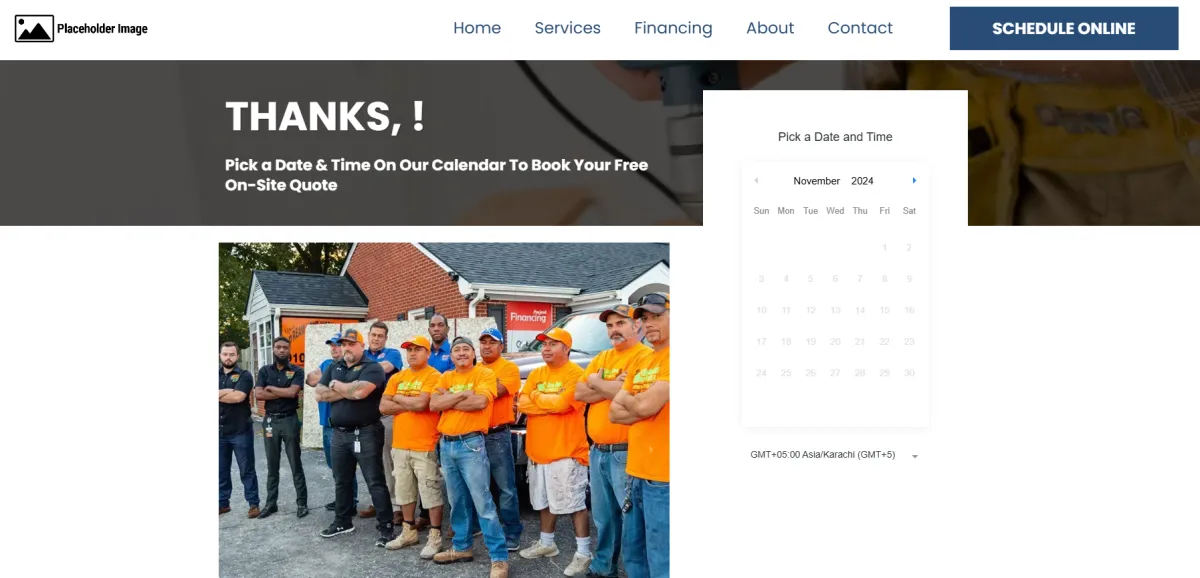Pick November 1 on the calendar

[x=884, y=247]
